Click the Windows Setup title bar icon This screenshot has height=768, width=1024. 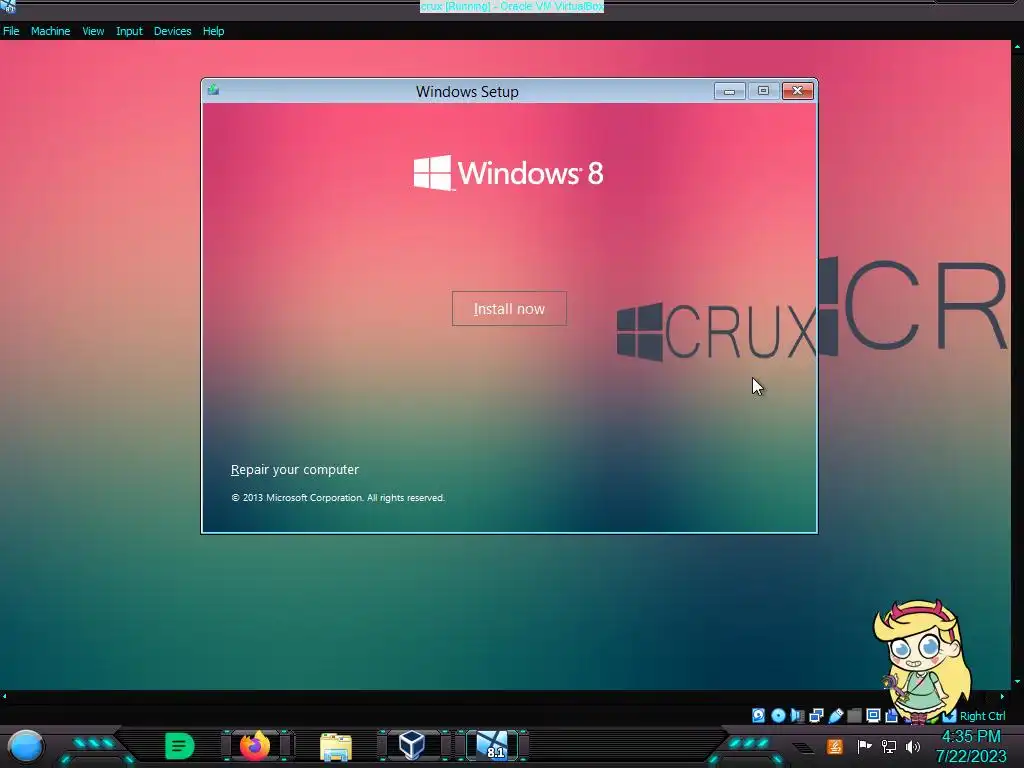(x=214, y=90)
